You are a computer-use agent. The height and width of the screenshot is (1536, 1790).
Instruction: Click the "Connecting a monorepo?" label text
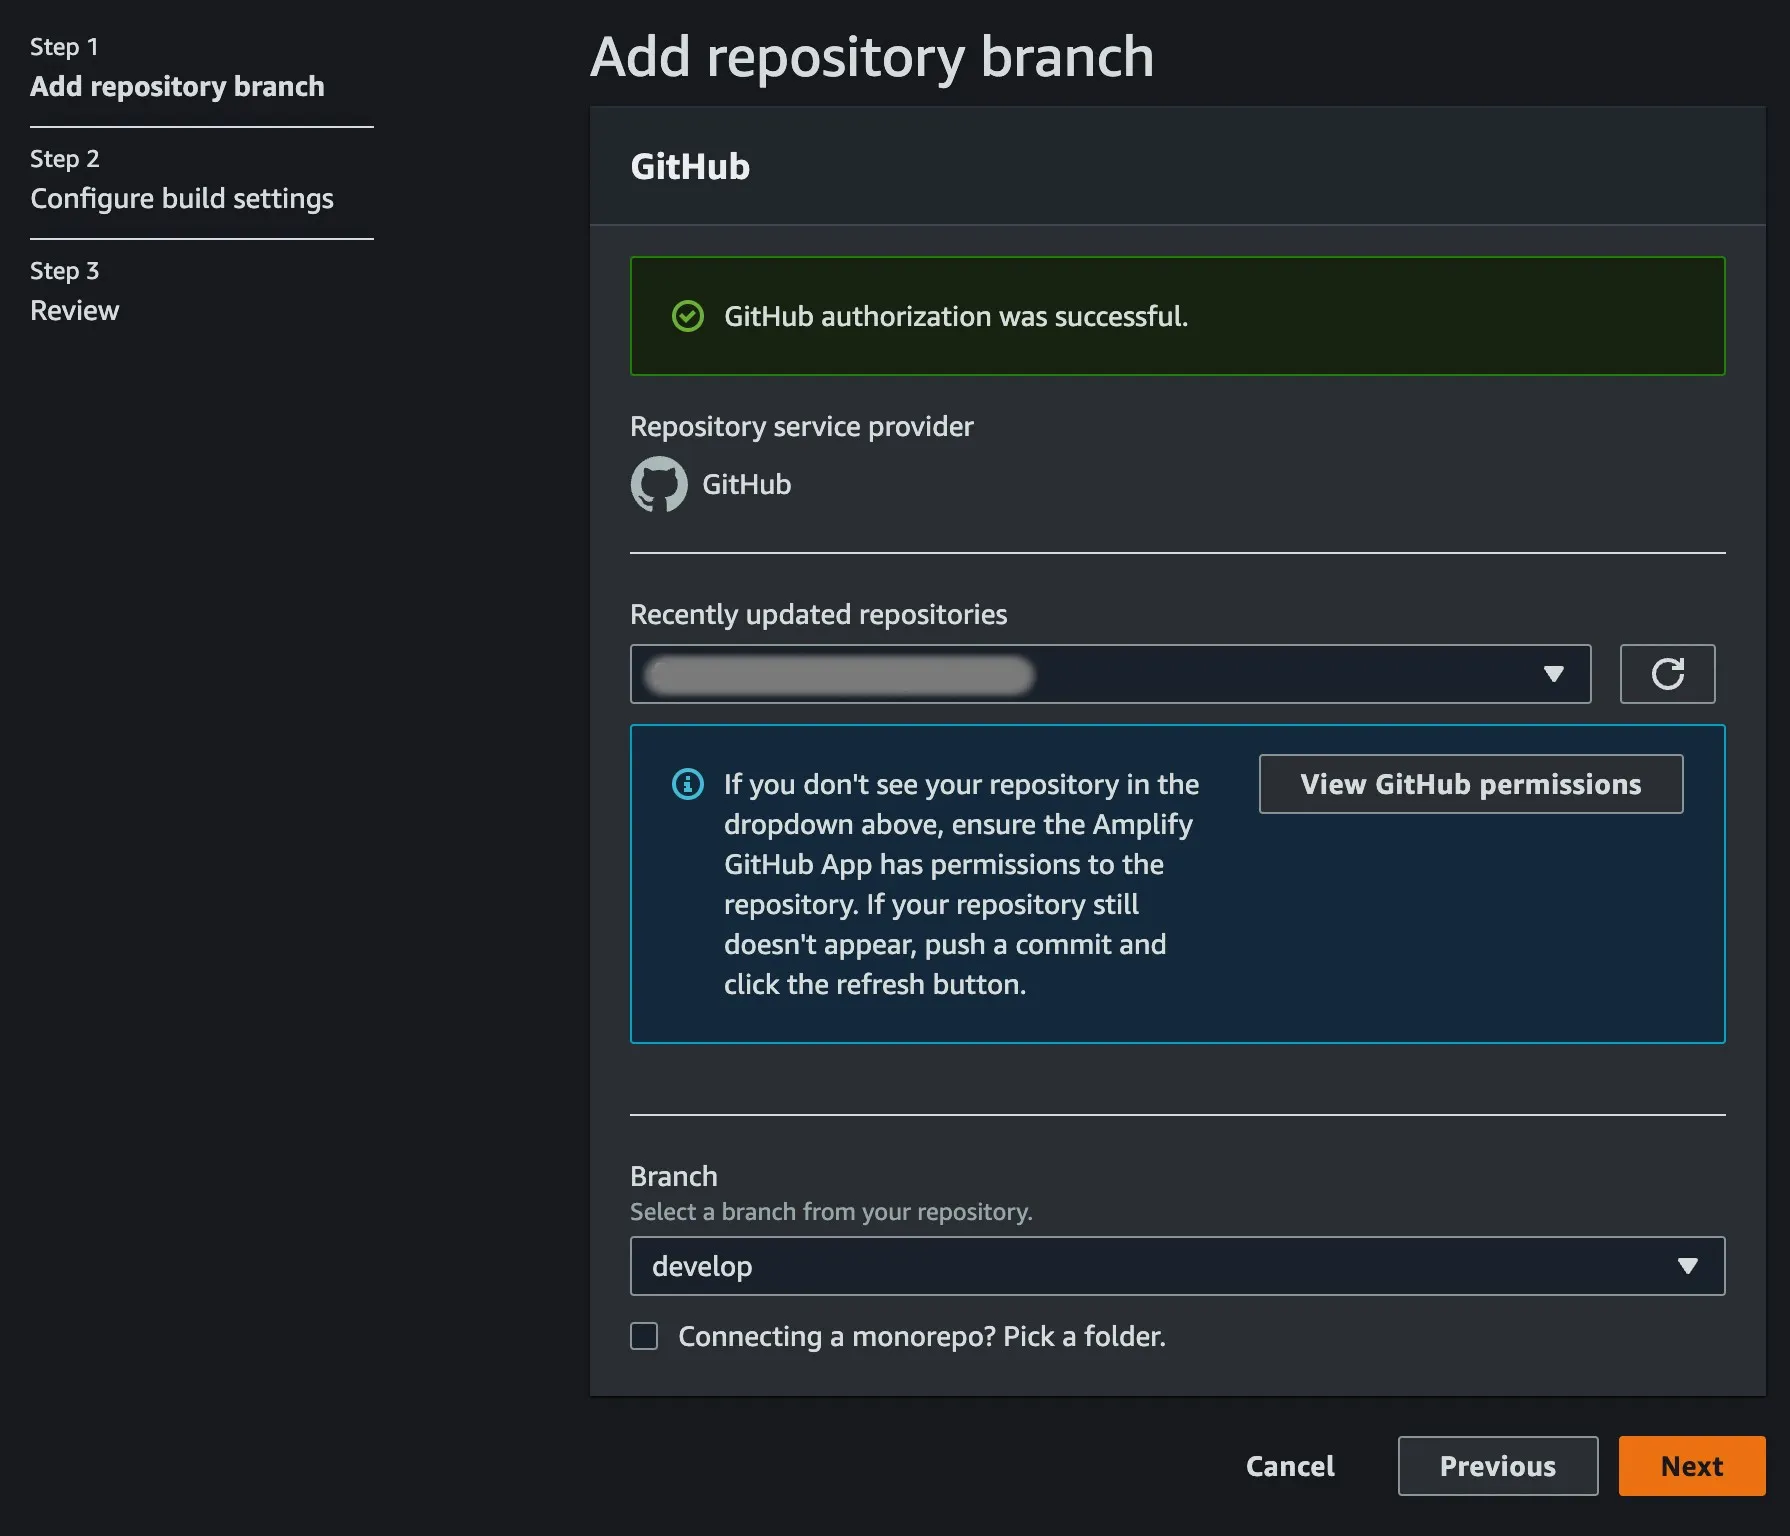click(921, 1336)
